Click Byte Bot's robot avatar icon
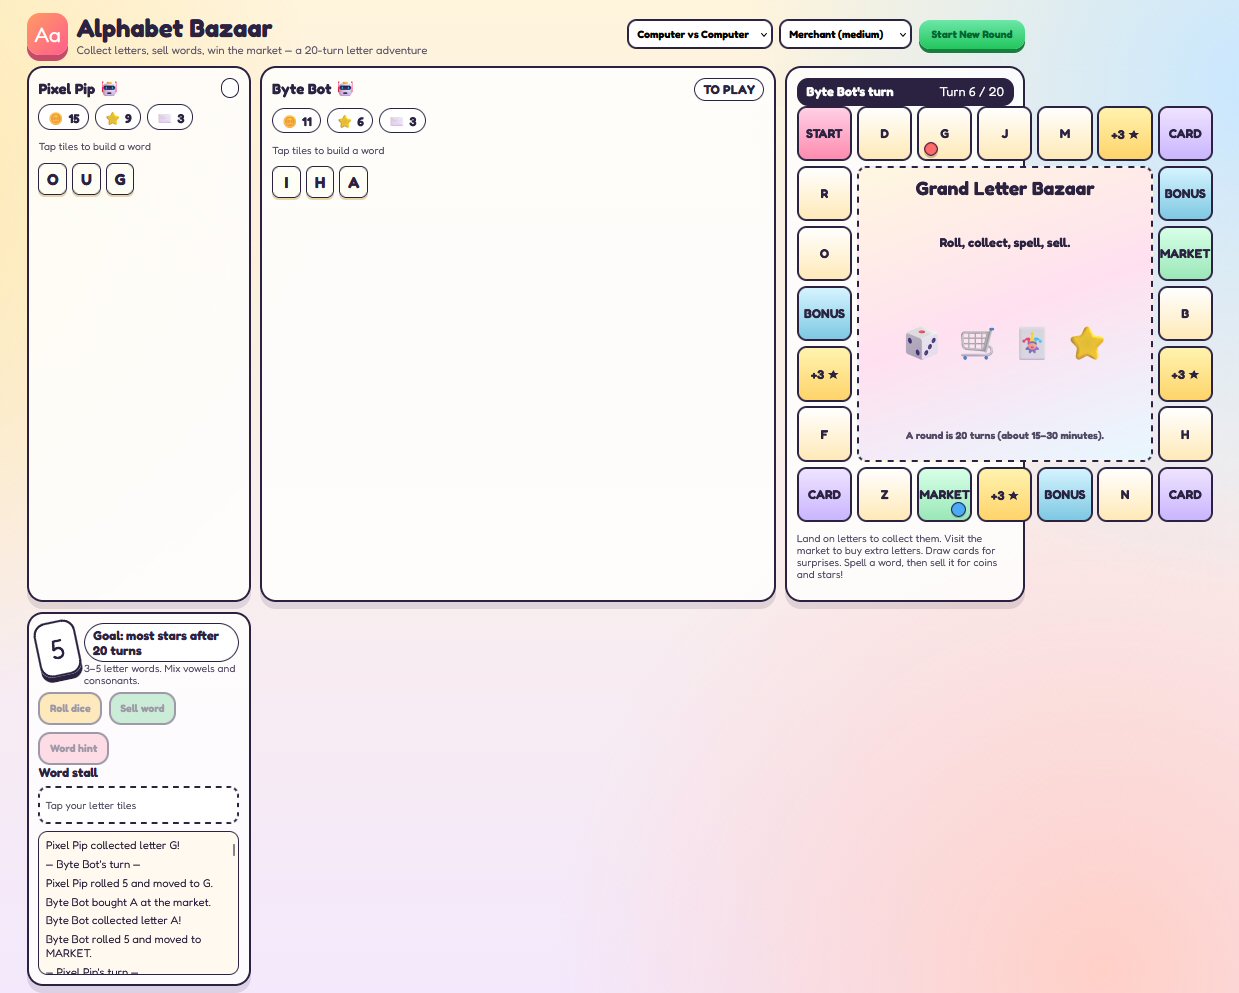The width and height of the screenshot is (1239, 993). (345, 89)
